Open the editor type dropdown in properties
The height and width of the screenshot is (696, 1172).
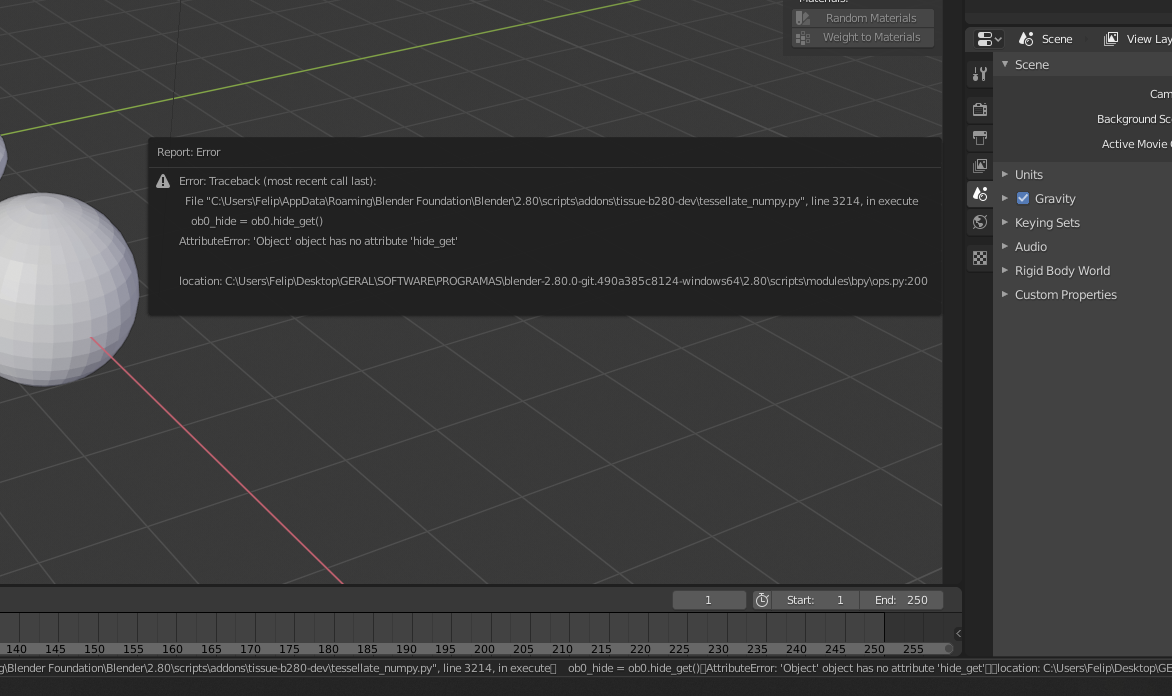click(989, 39)
